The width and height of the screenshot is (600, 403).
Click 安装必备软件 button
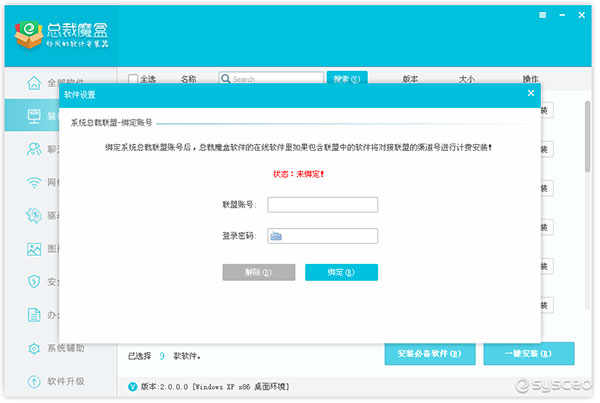point(430,354)
